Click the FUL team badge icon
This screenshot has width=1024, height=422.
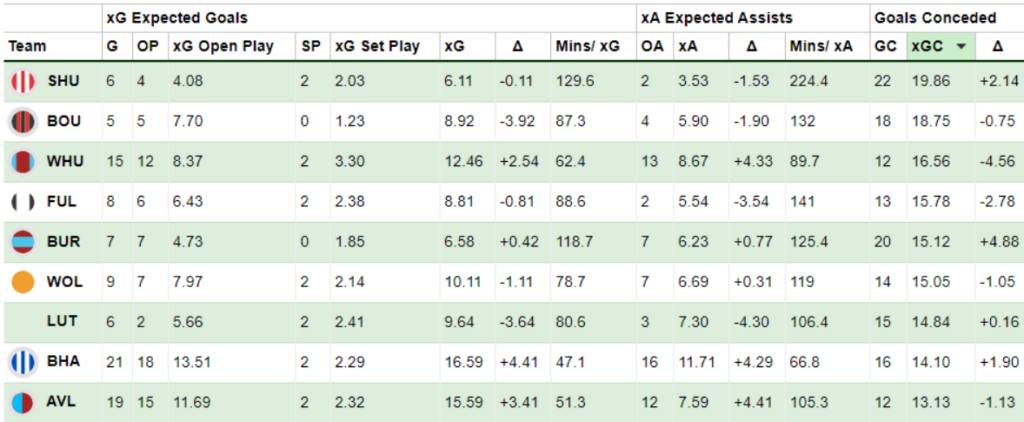pos(23,202)
